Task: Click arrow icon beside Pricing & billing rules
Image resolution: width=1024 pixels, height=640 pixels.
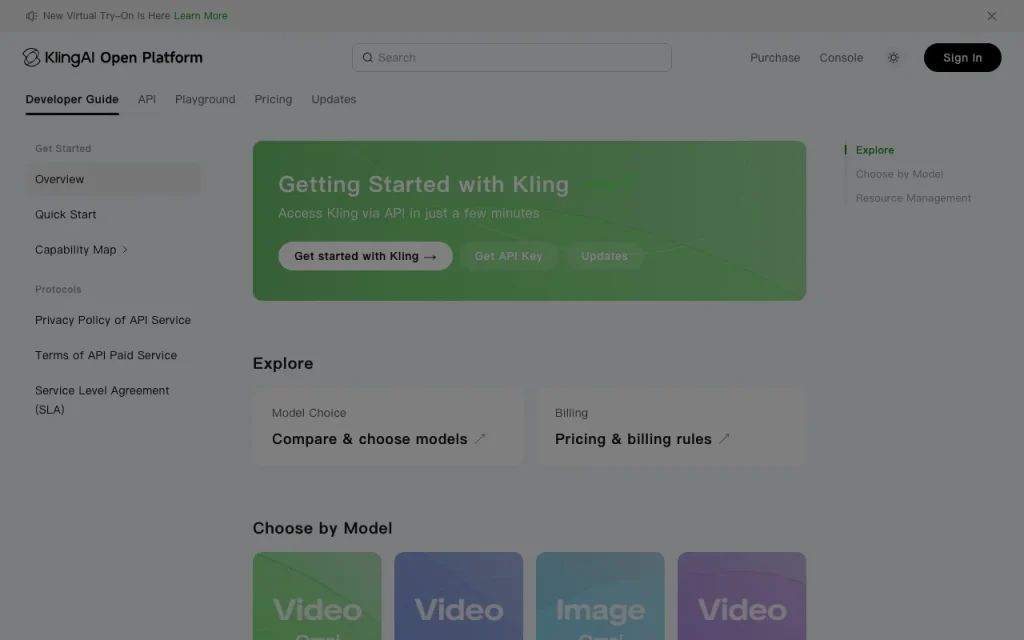Action: click(724, 439)
